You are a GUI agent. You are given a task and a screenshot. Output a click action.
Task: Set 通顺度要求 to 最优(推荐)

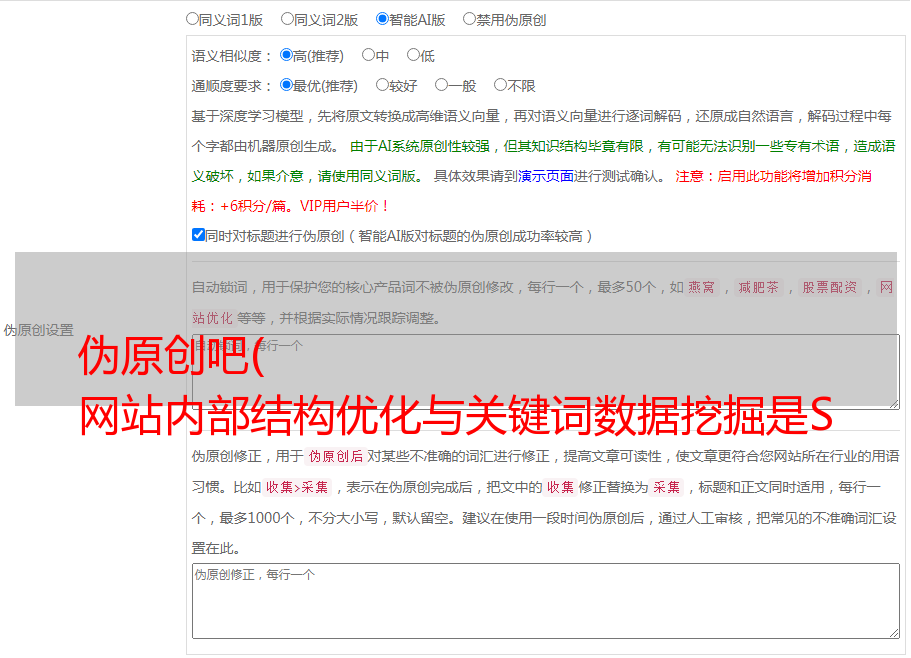coord(286,85)
